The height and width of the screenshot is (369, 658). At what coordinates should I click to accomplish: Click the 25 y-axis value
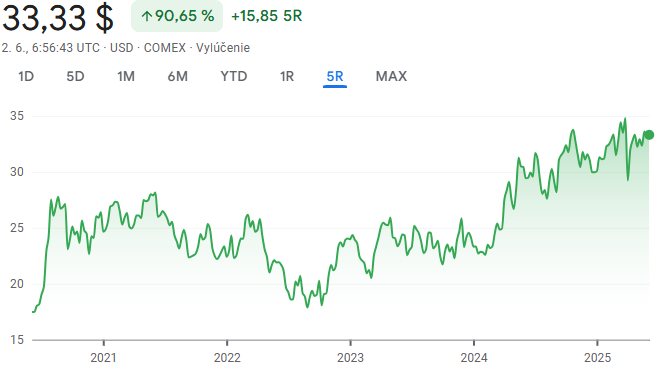tap(17, 228)
